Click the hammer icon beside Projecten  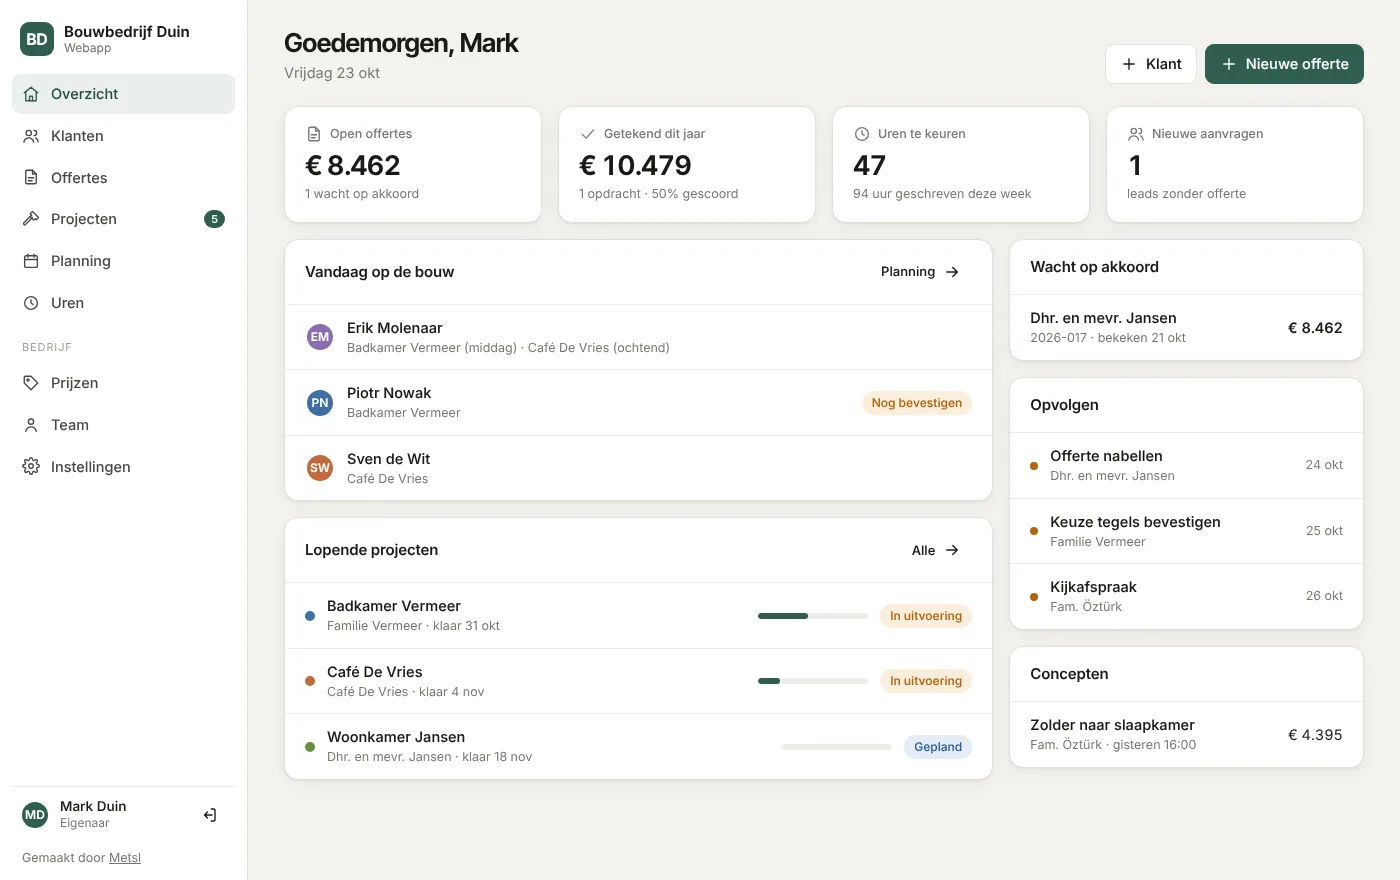(31, 219)
